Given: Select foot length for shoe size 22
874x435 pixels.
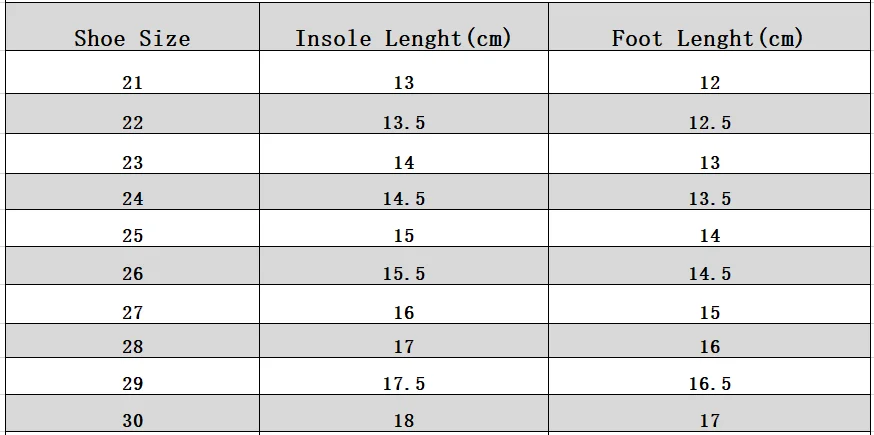Looking at the screenshot, I should point(709,123).
